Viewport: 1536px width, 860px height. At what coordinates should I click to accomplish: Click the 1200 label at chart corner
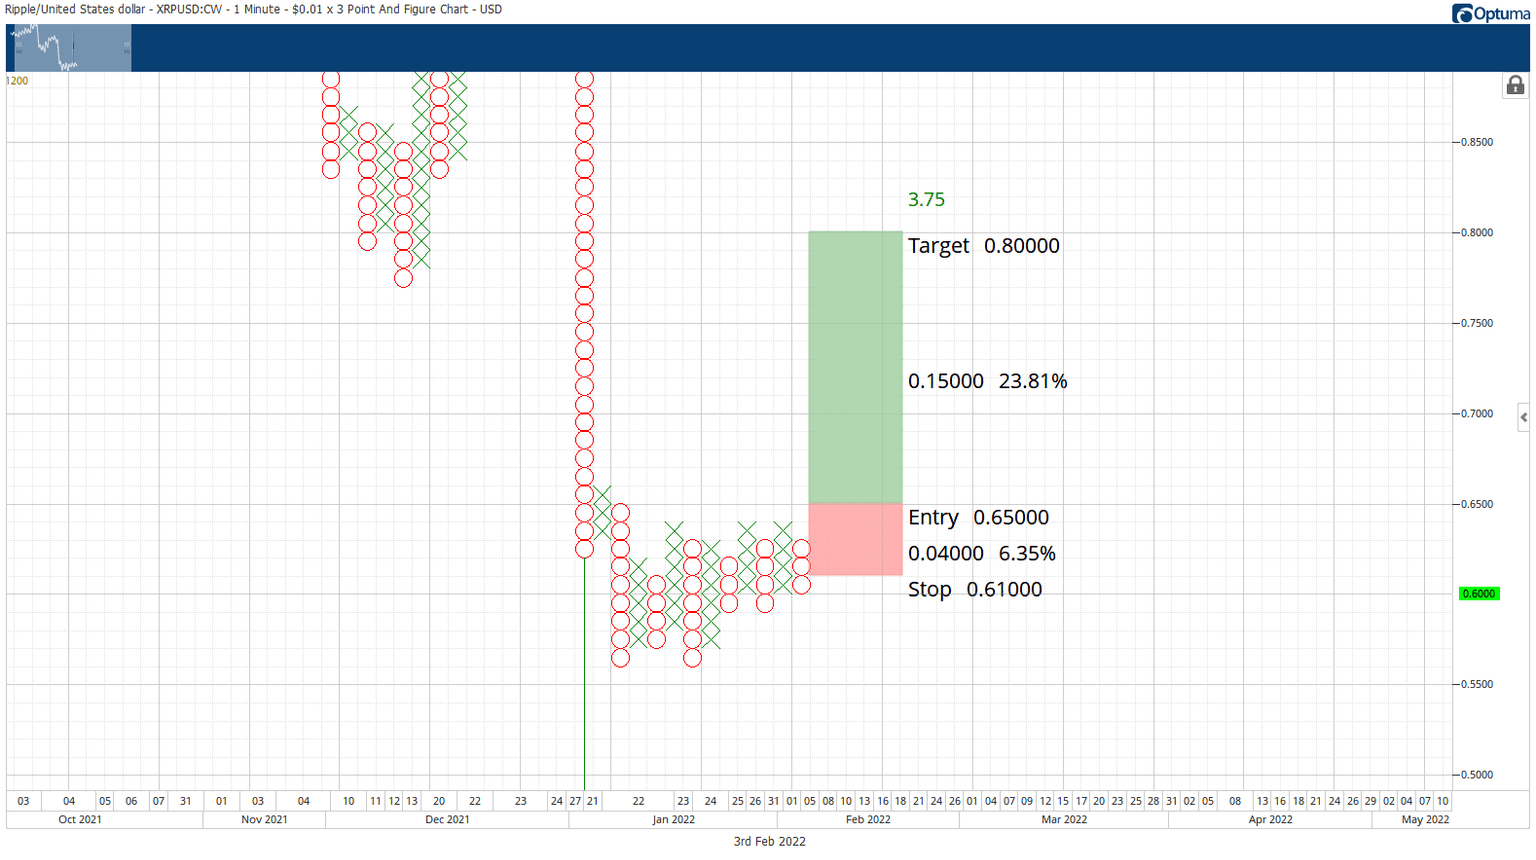pyautogui.click(x=17, y=81)
